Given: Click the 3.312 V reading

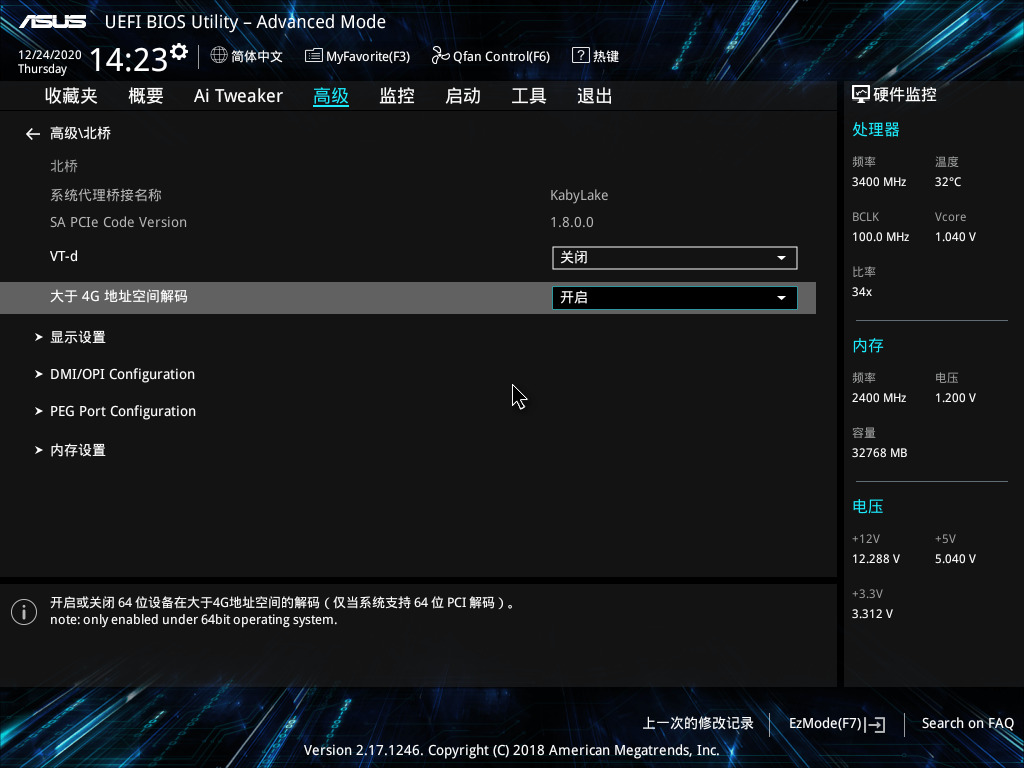Looking at the screenshot, I should (872, 614).
